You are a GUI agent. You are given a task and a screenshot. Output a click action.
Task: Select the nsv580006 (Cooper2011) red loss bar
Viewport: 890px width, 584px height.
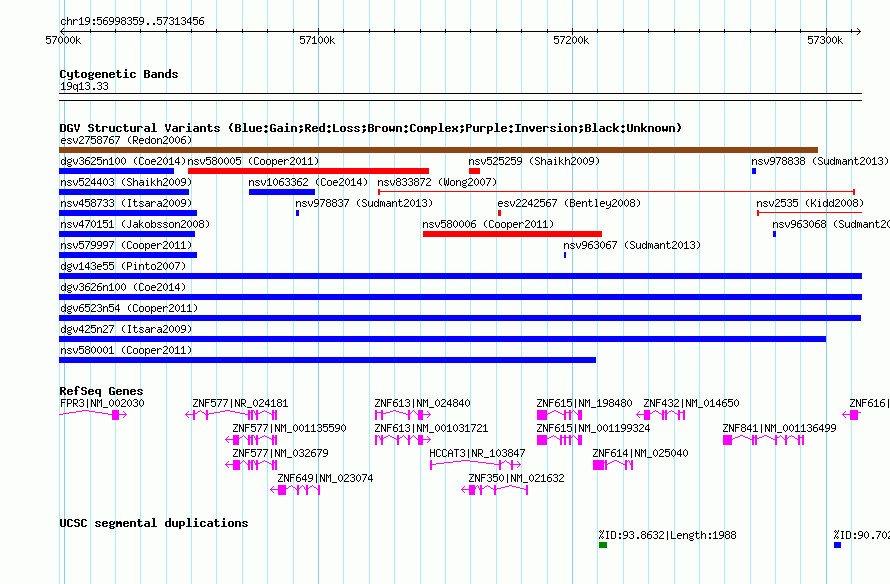(512, 234)
